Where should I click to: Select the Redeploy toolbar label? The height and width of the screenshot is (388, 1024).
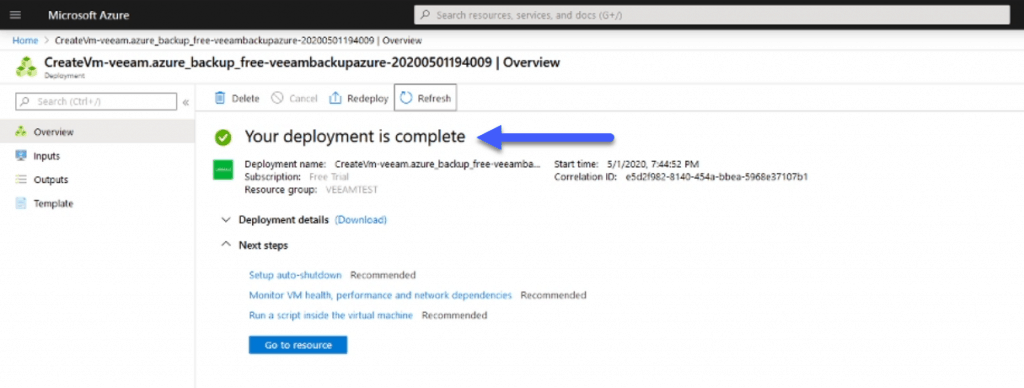368,99
